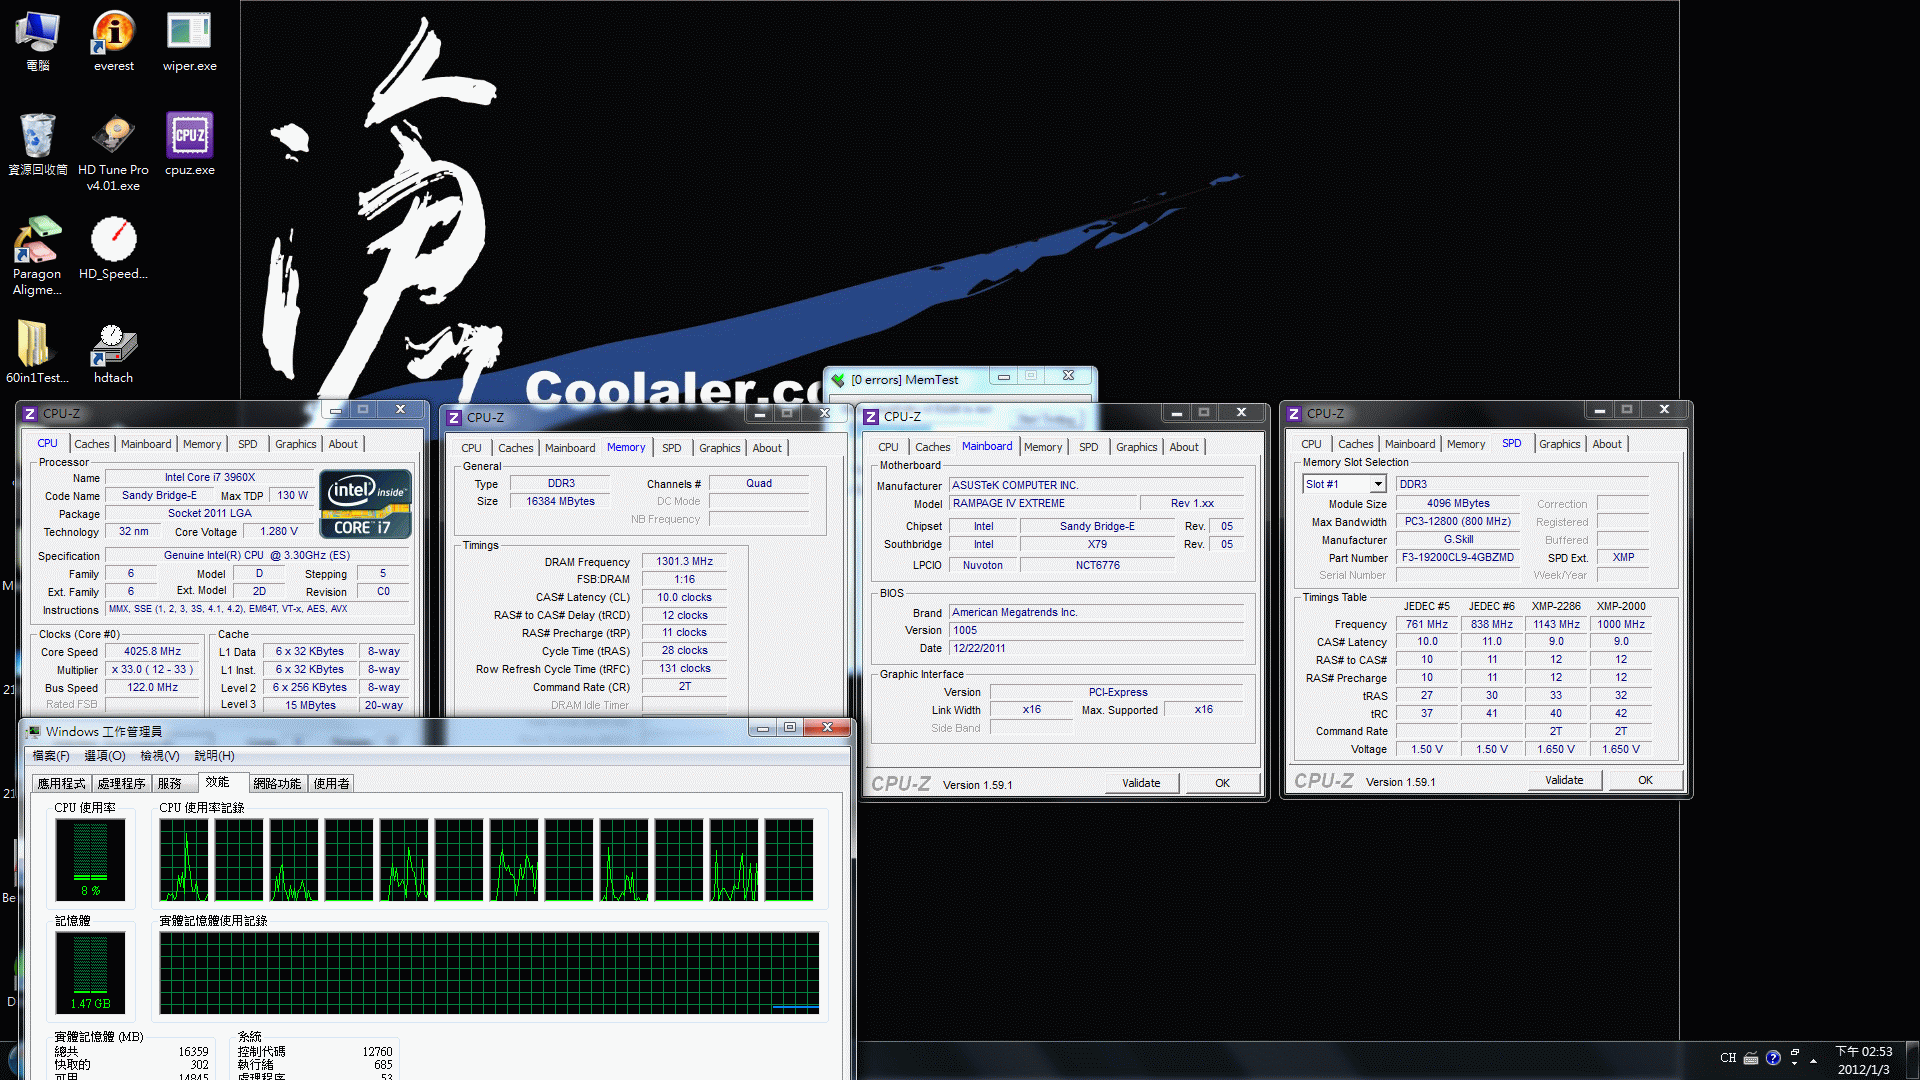The image size is (1920, 1080).
Task: Open 檢視 menu in Task Manager
Action: (x=156, y=754)
